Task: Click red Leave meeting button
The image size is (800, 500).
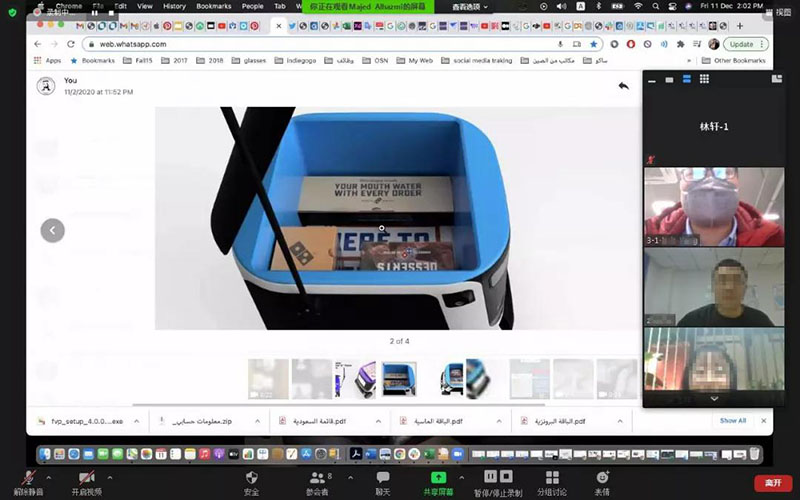Action: pyautogui.click(x=773, y=483)
